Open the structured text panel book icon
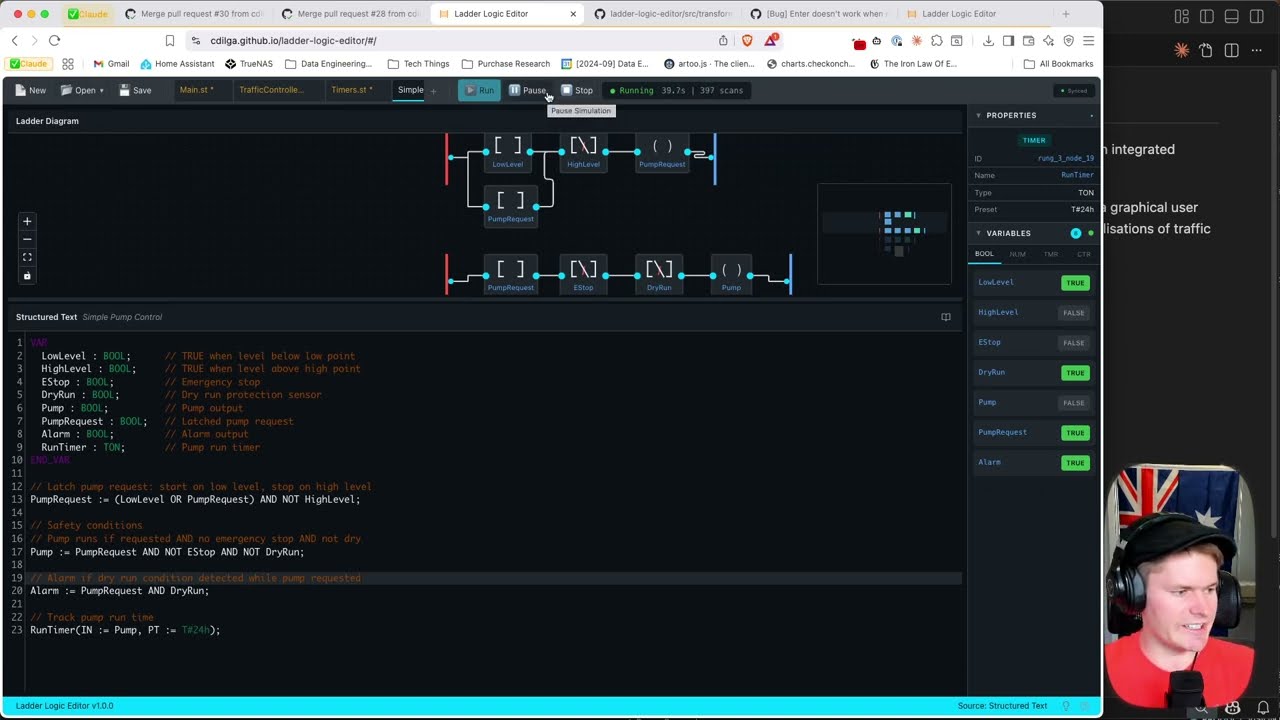The width and height of the screenshot is (1280, 720). 946,317
